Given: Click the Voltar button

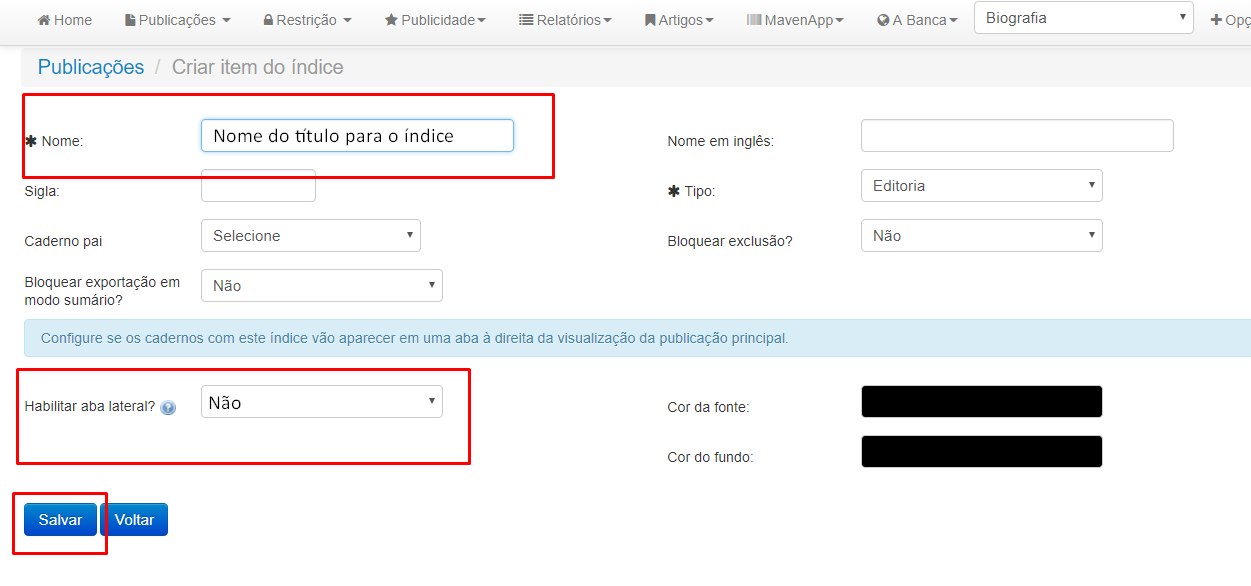Looking at the screenshot, I should point(134,520).
